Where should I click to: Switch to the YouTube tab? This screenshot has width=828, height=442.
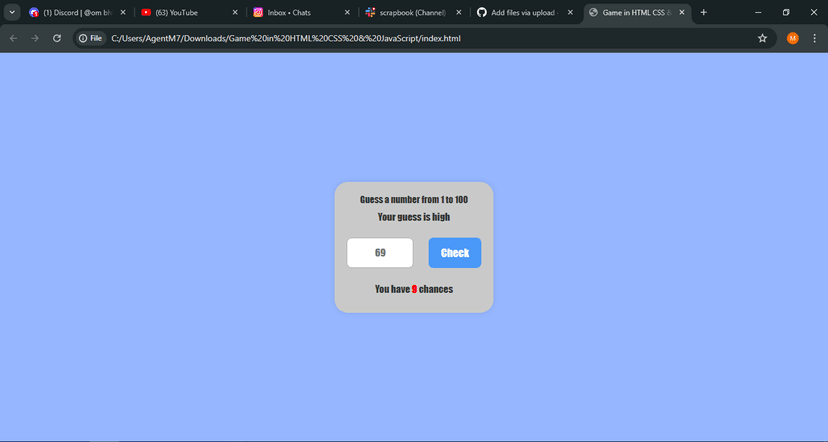click(185, 12)
